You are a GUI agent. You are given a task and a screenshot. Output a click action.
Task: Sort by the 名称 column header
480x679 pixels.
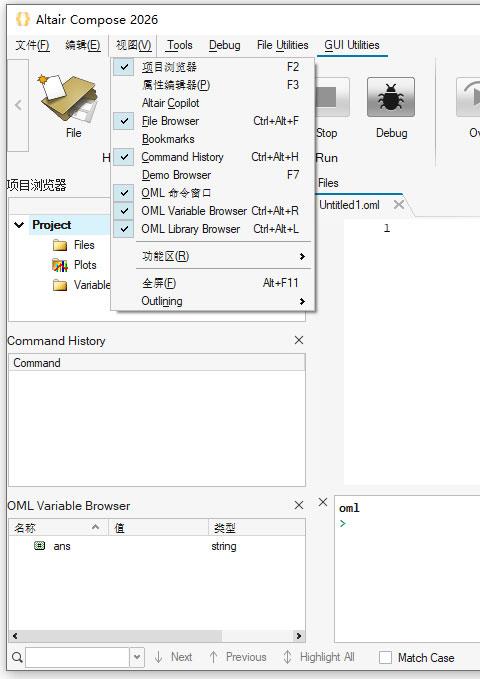58,528
